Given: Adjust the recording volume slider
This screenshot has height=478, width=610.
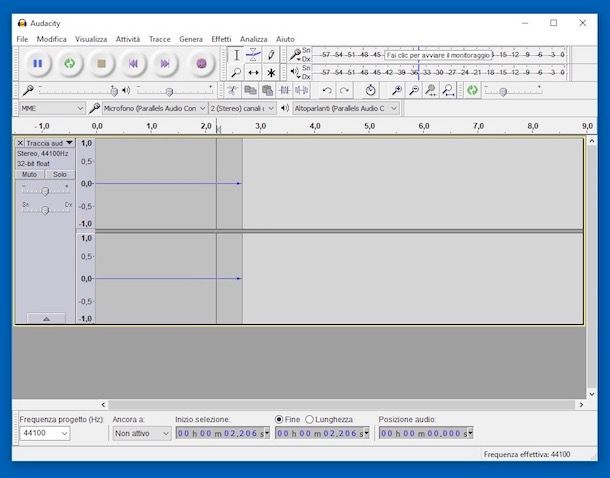Looking at the screenshot, I should (114, 91).
